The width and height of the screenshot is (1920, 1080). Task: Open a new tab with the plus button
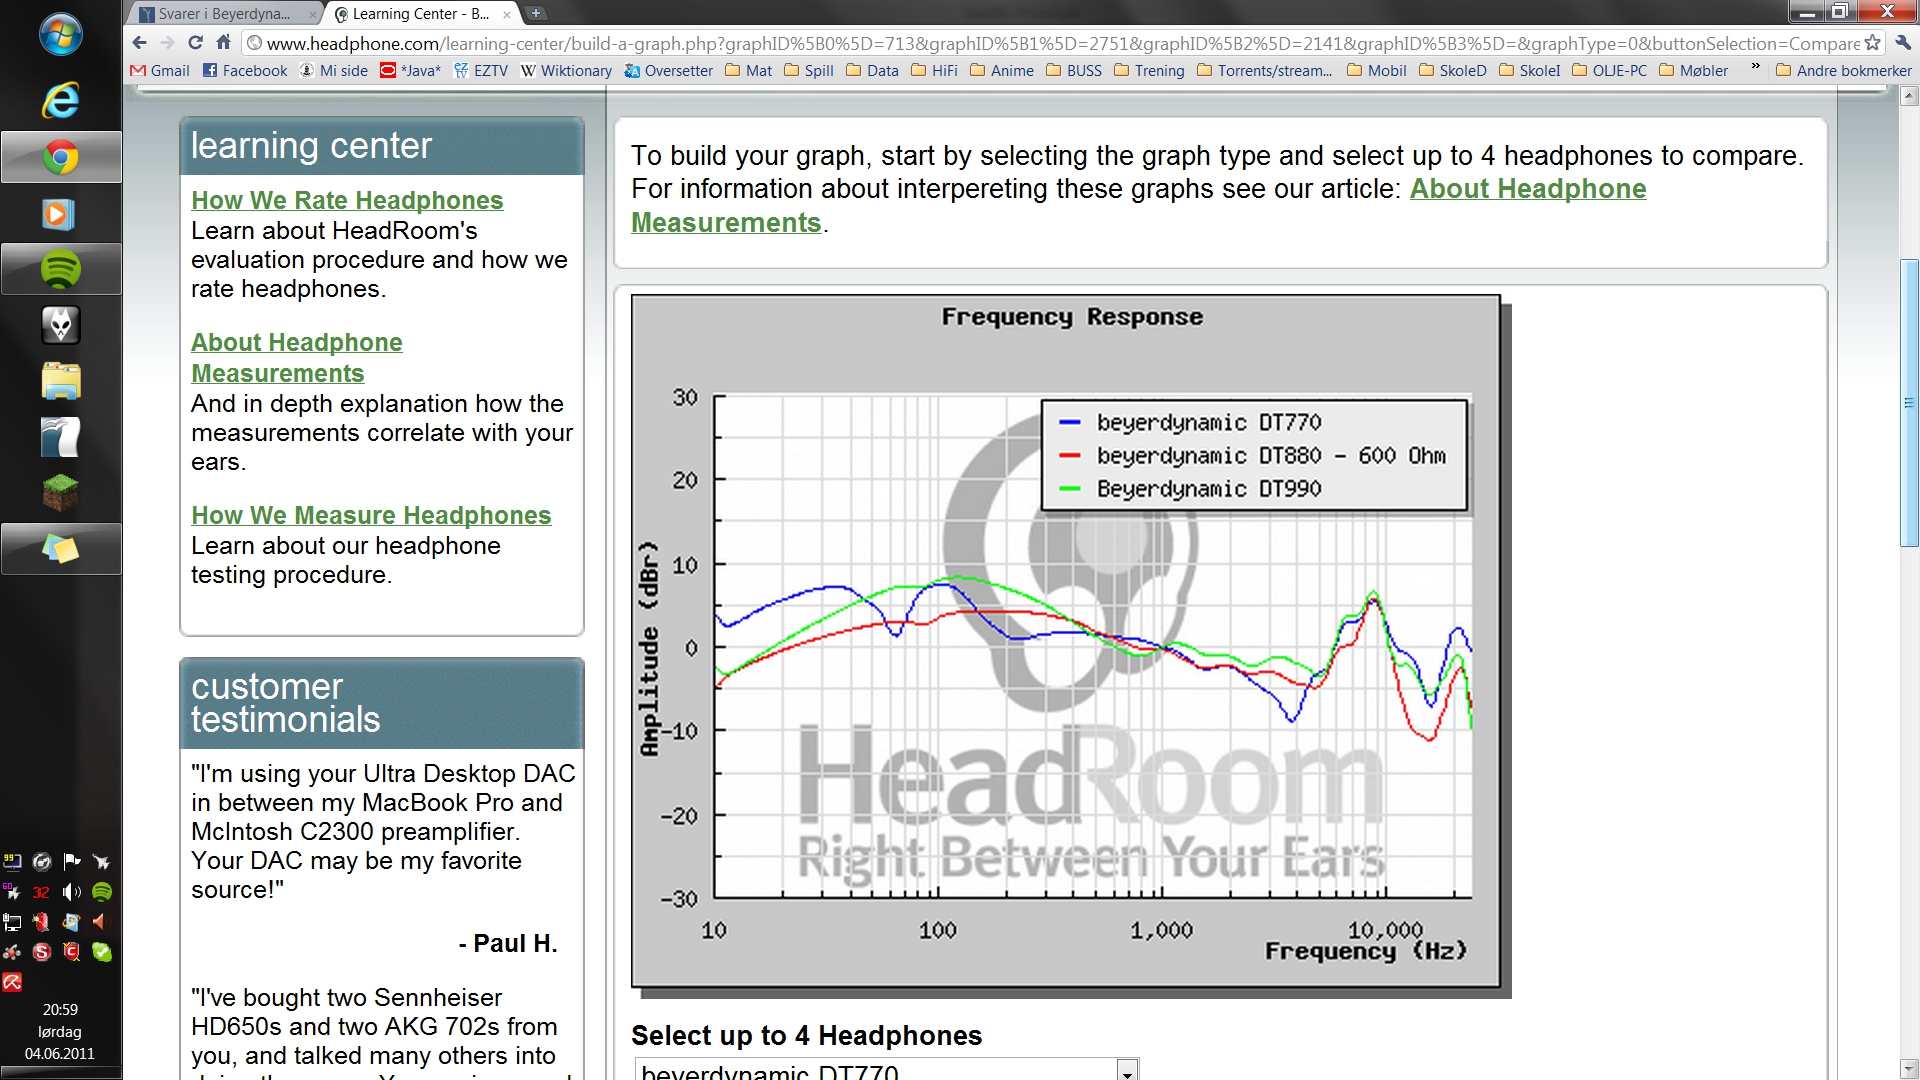click(x=536, y=13)
